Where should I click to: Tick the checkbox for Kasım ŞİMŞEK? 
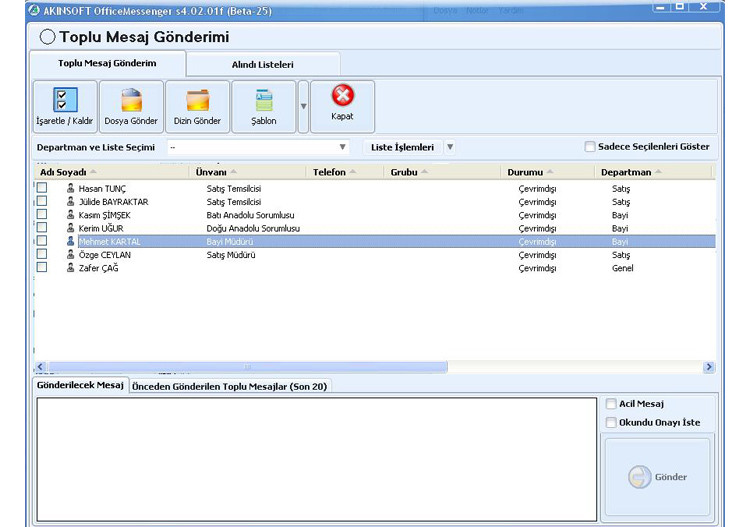[x=42, y=214]
